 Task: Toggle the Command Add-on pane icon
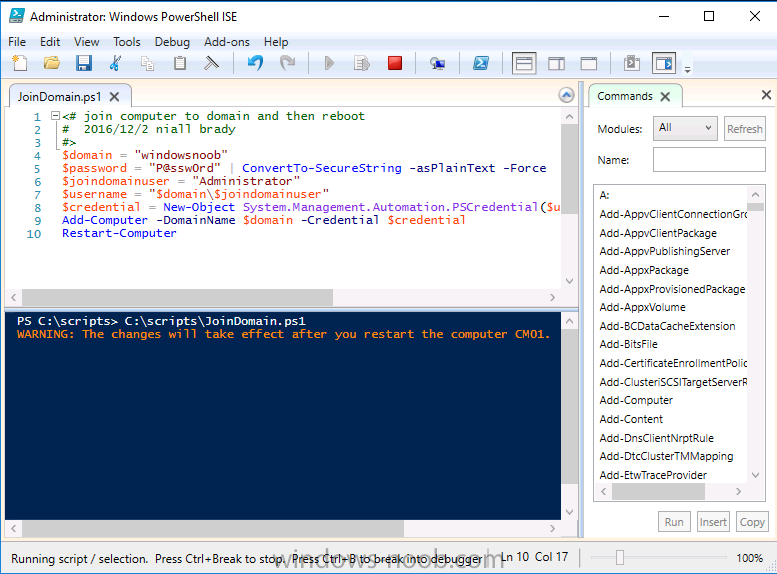tap(664, 63)
